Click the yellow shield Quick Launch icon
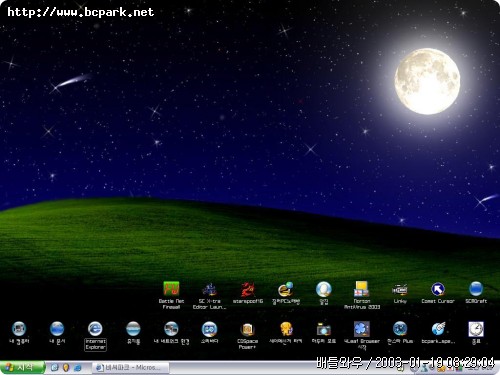The height and width of the screenshot is (375, 500). click(x=66, y=368)
